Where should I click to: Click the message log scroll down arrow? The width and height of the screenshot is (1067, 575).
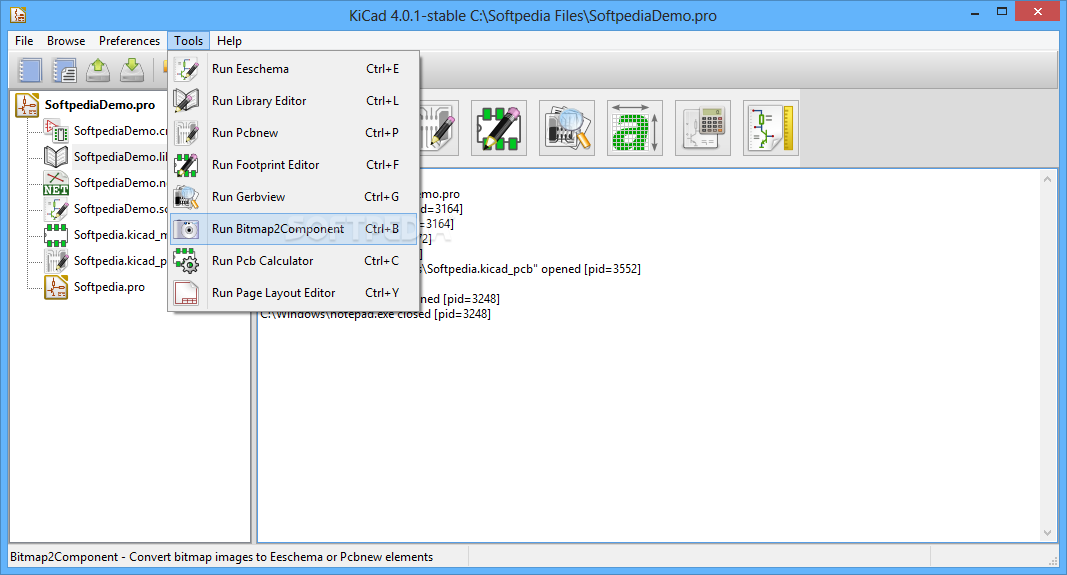point(1047,533)
